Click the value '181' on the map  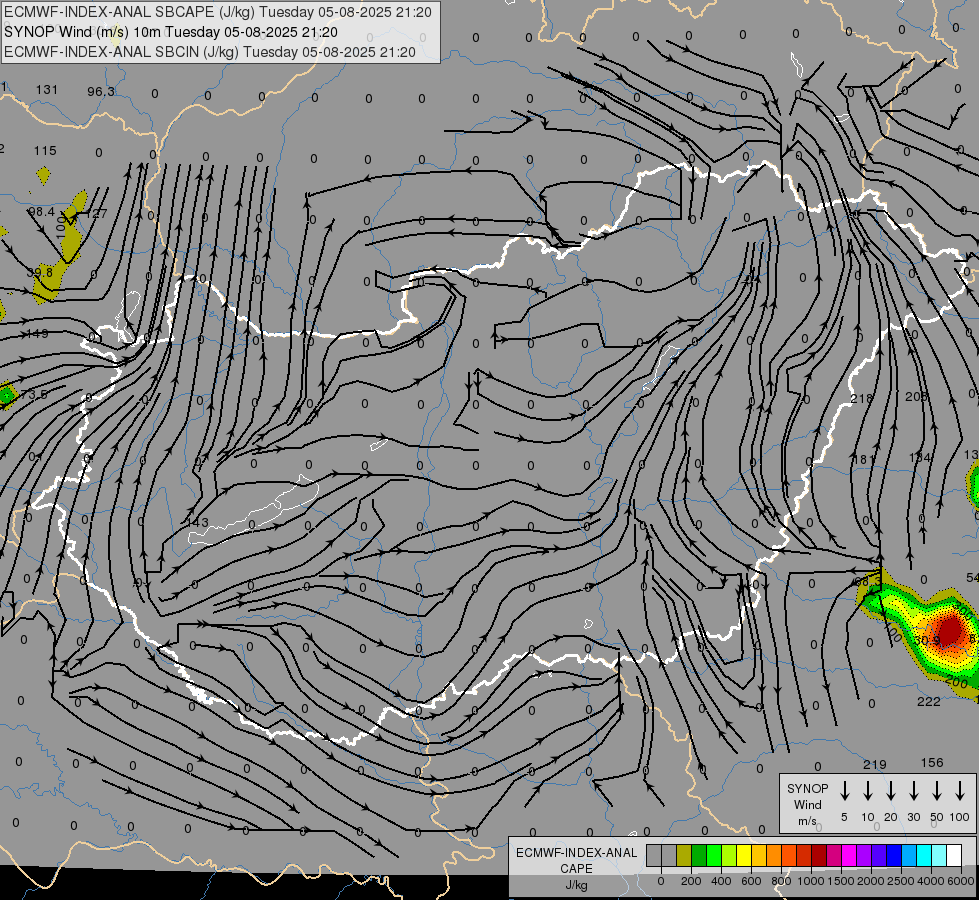864,459
